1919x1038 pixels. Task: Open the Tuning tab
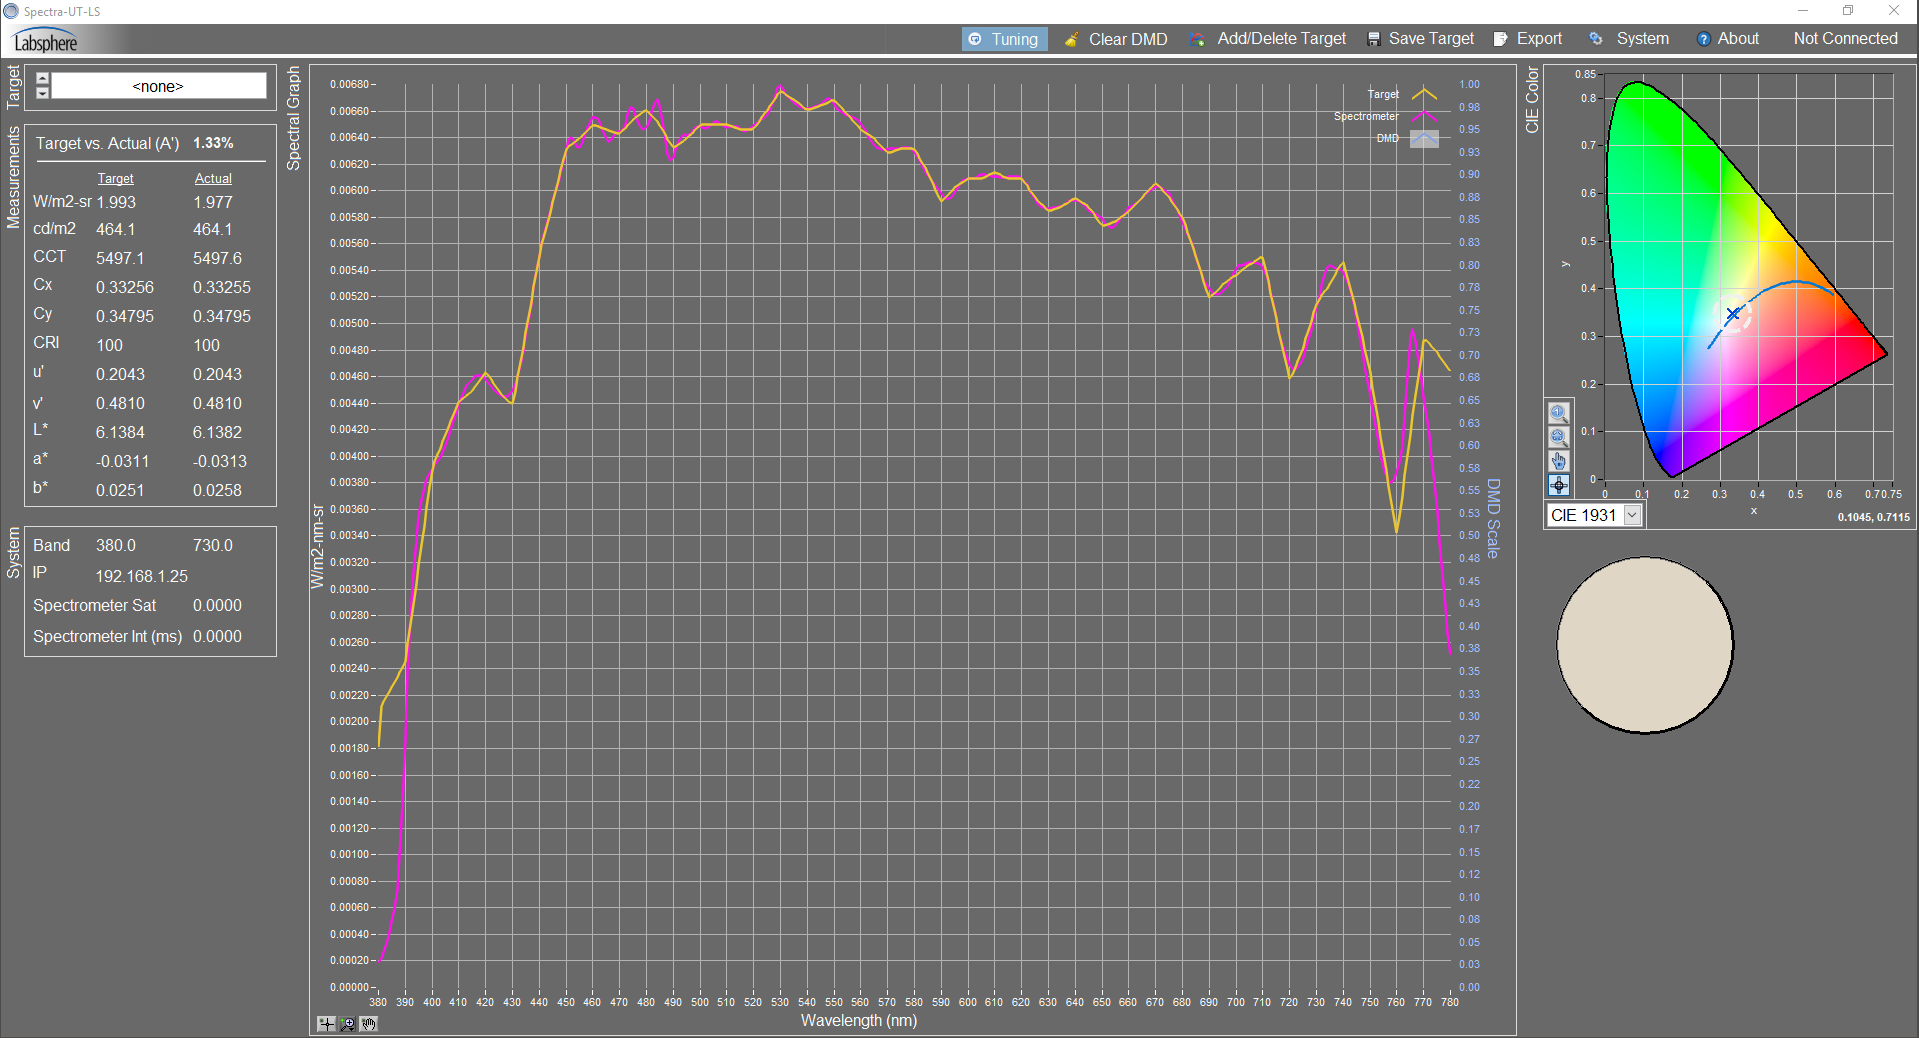pos(1004,39)
